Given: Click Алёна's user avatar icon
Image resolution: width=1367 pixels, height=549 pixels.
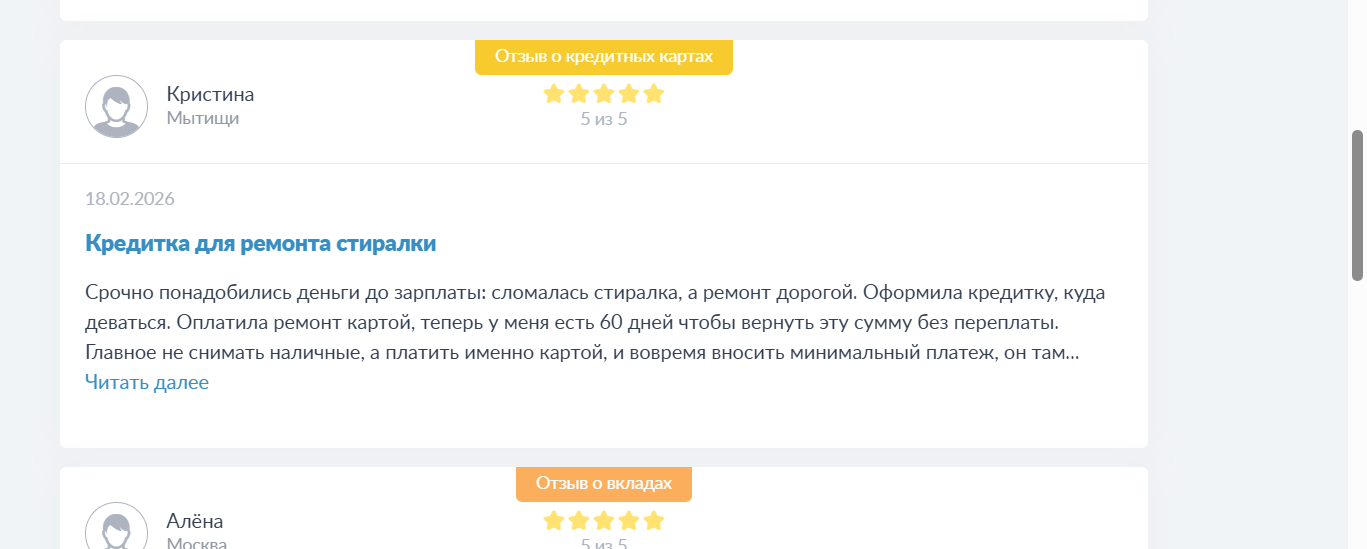Looking at the screenshot, I should point(117,527).
